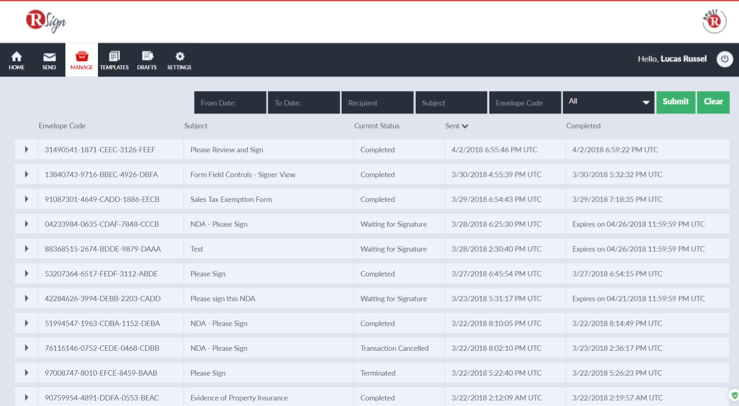
Task: Expand the Please sign this NDA row
Action: click(26, 298)
